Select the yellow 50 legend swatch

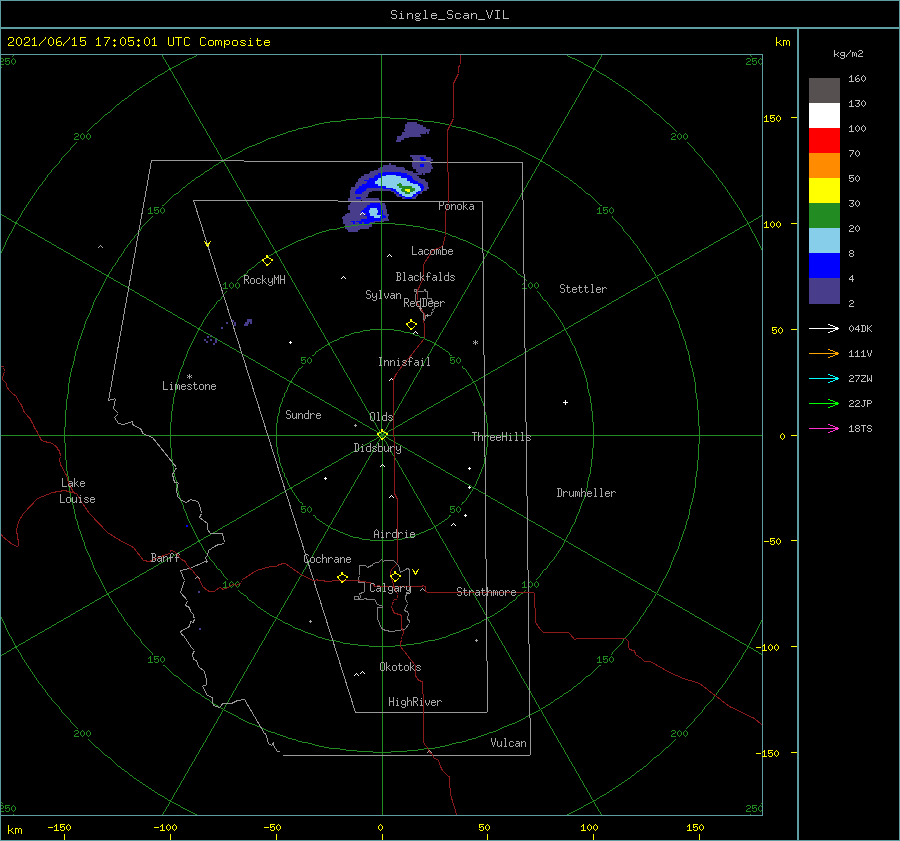824,191
